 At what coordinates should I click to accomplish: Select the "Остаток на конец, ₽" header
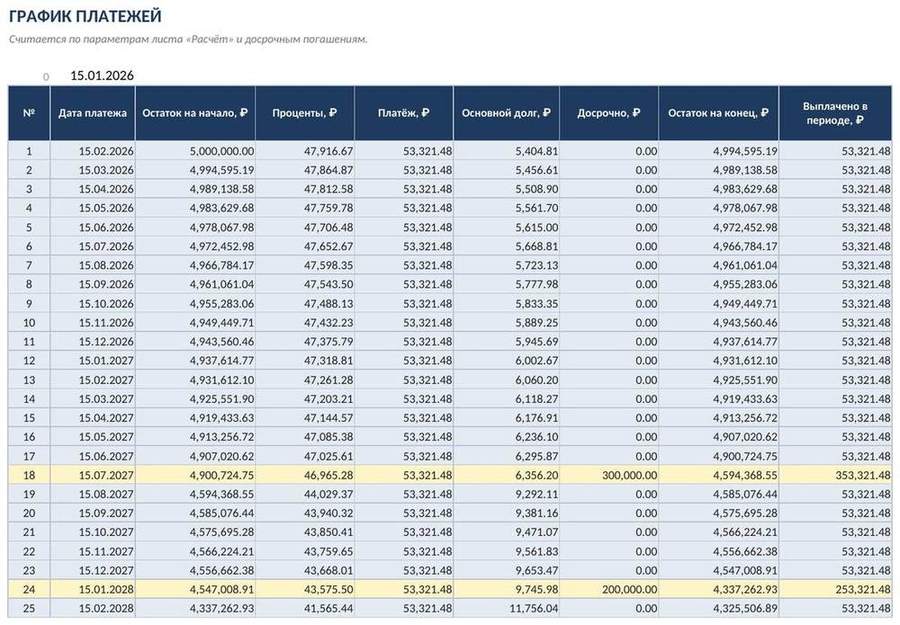click(x=719, y=113)
